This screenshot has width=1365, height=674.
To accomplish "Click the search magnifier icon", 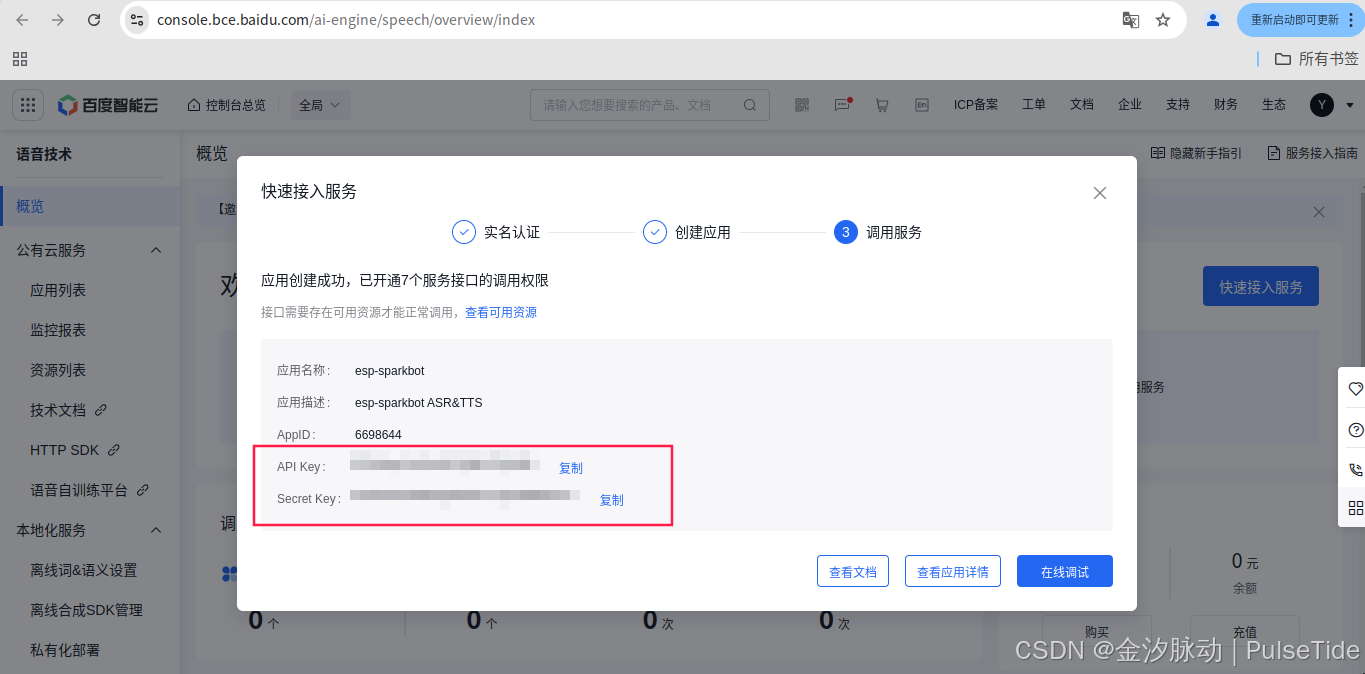I will (x=750, y=105).
